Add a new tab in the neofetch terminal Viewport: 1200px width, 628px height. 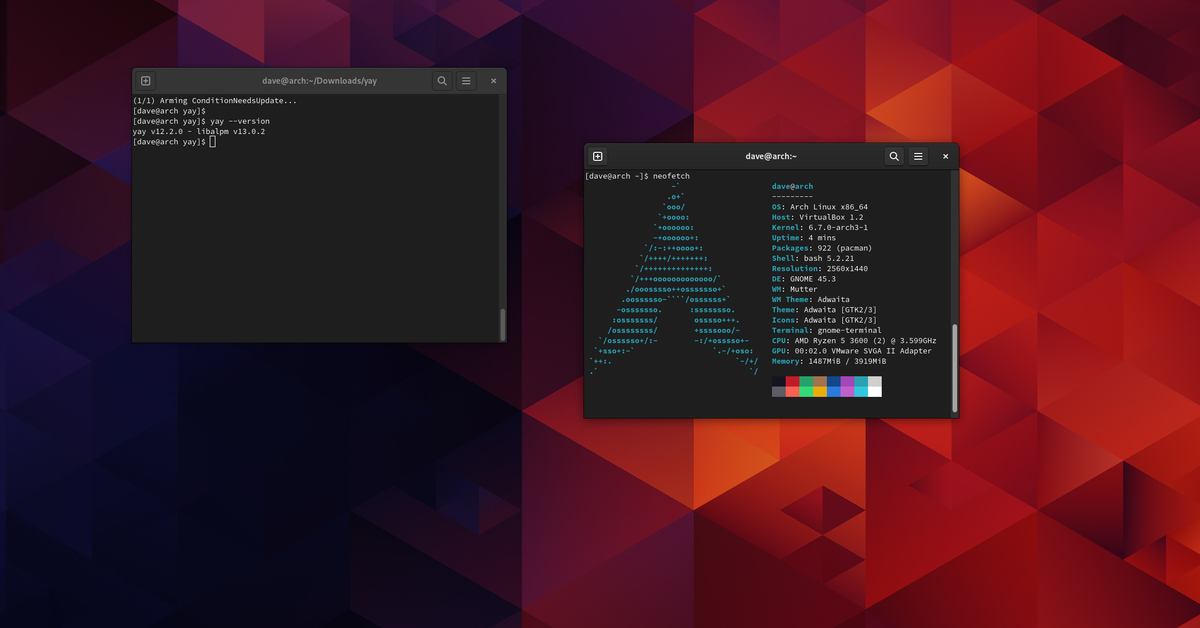pos(597,156)
